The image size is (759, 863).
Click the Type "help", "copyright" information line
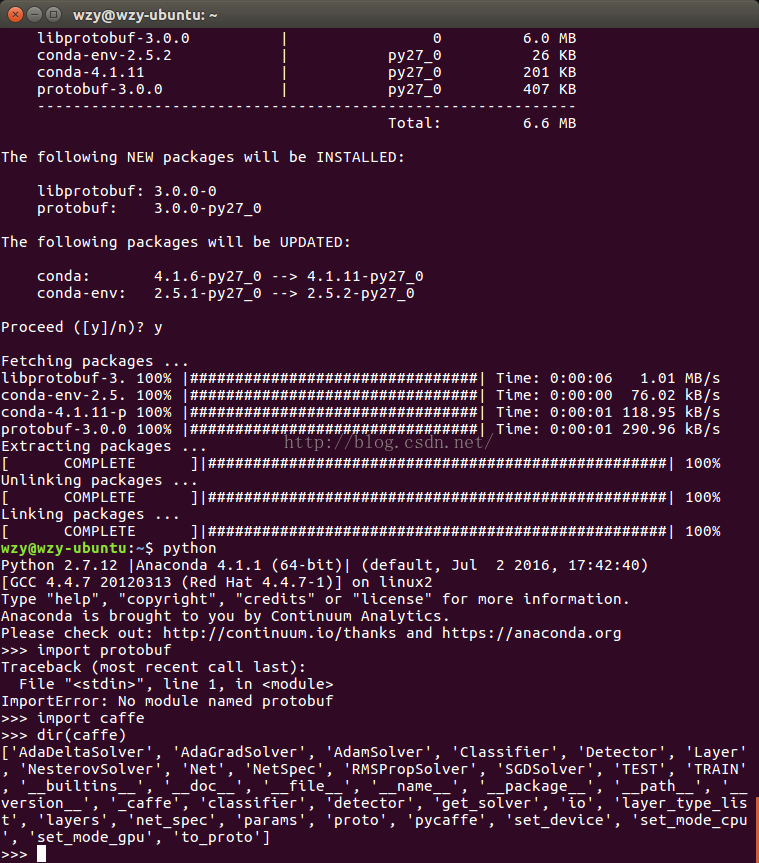coord(315,599)
